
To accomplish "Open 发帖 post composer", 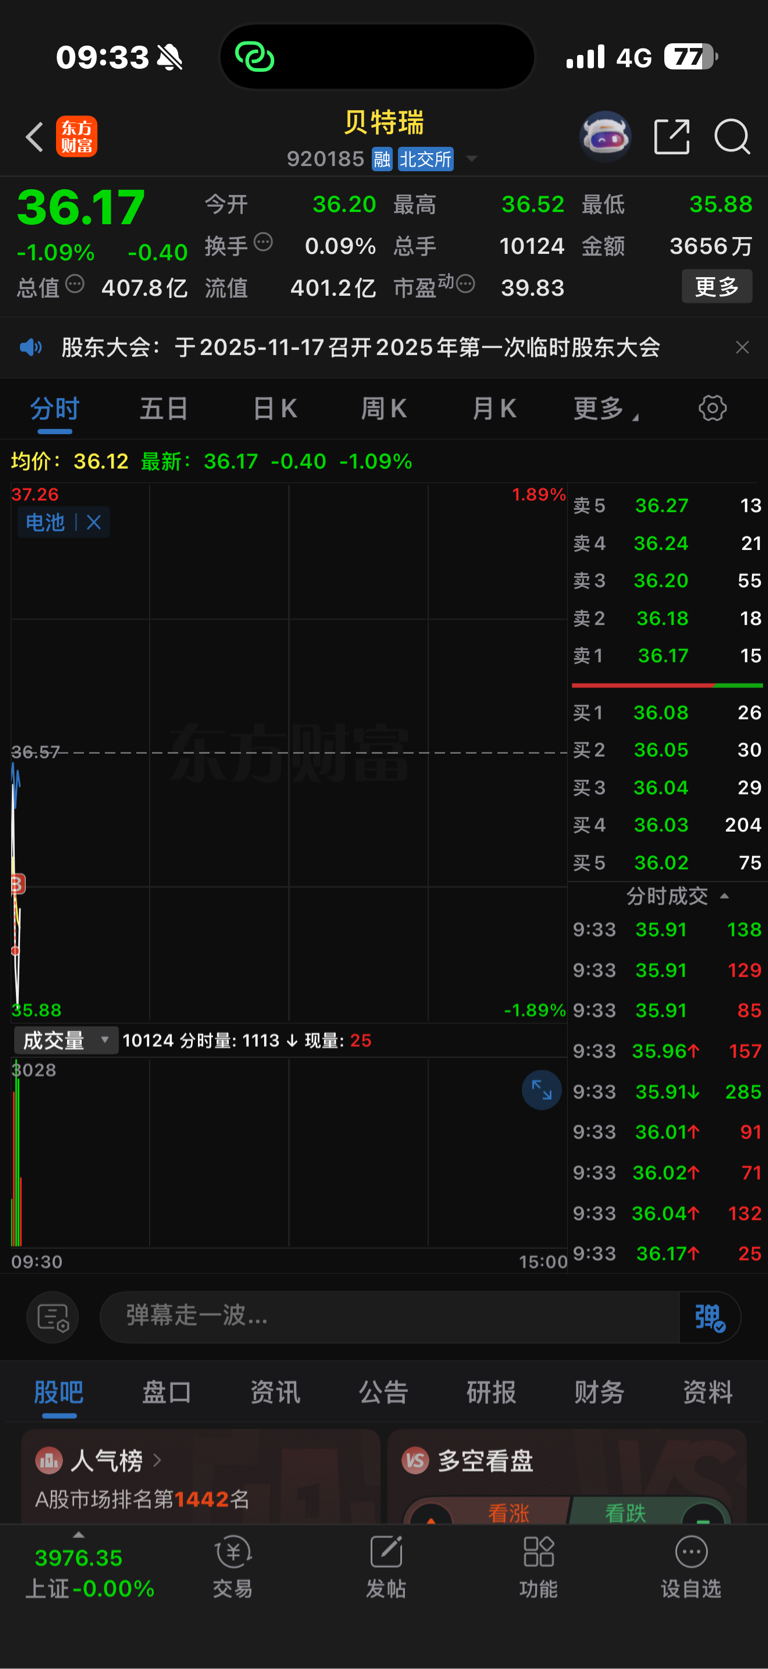I will click(x=386, y=1567).
